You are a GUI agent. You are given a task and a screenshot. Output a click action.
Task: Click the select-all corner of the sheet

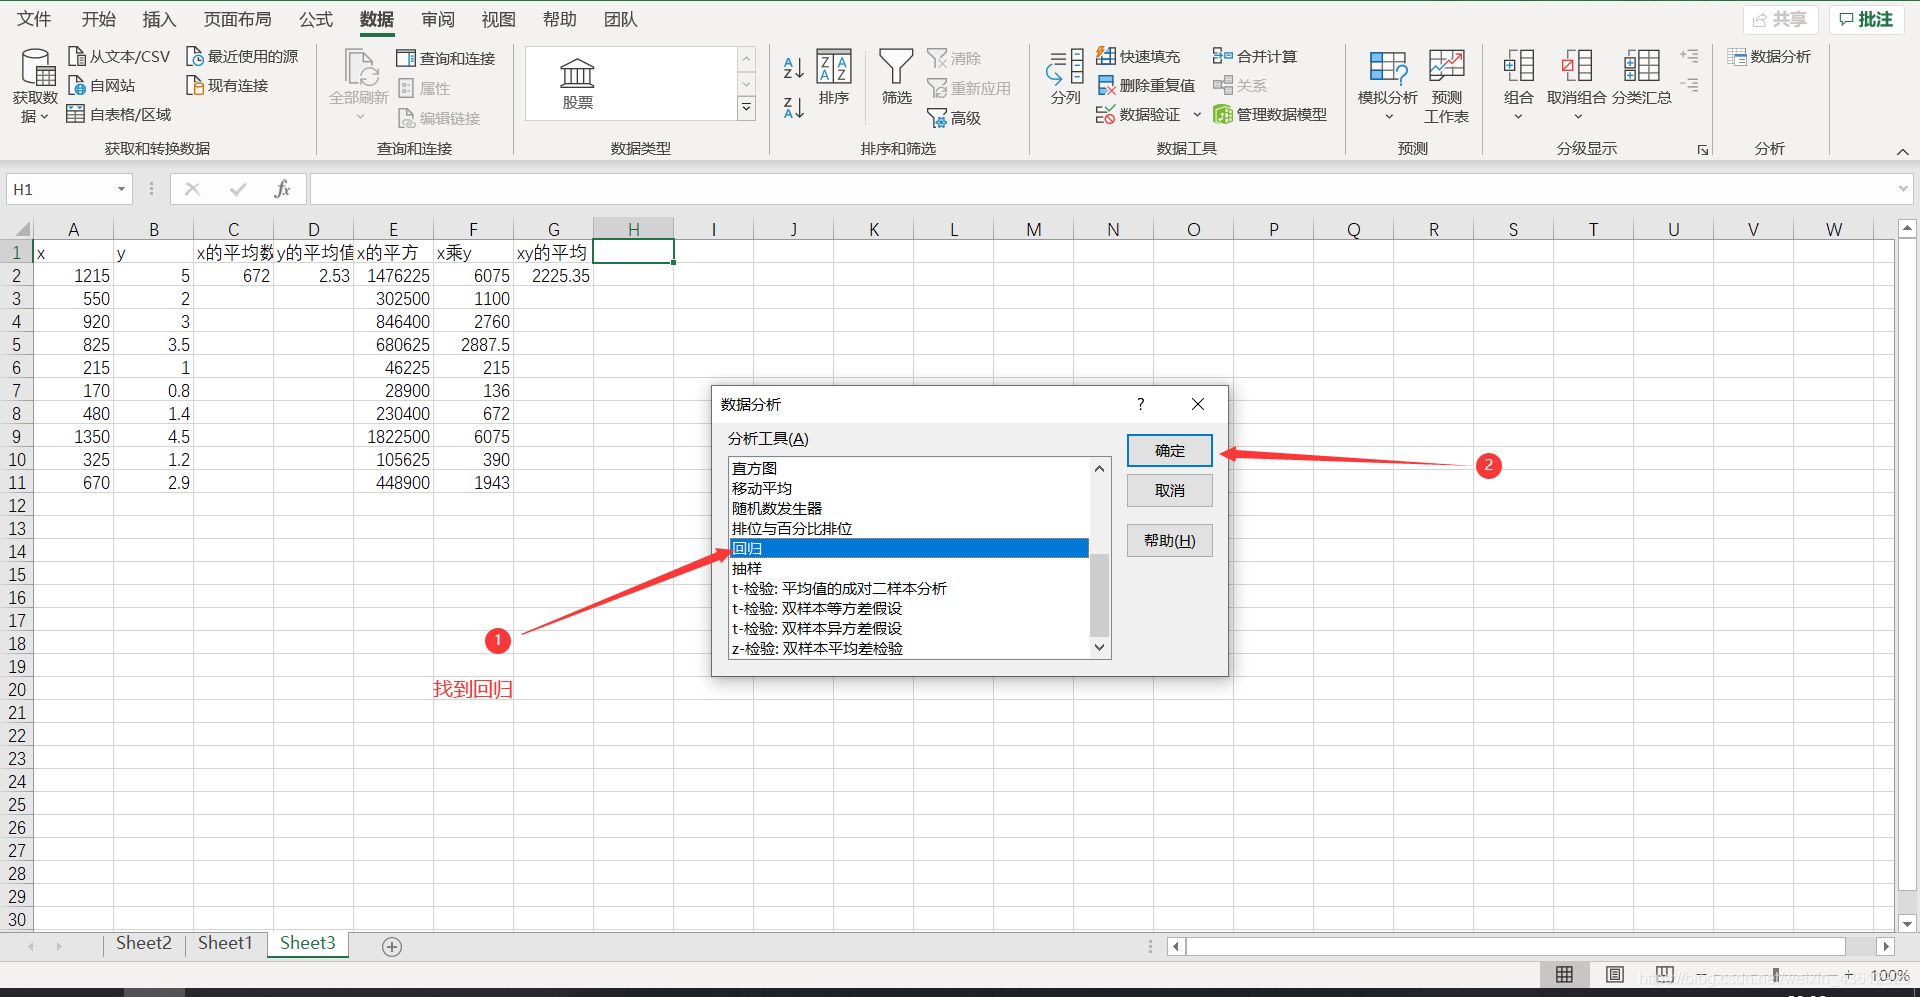point(20,229)
